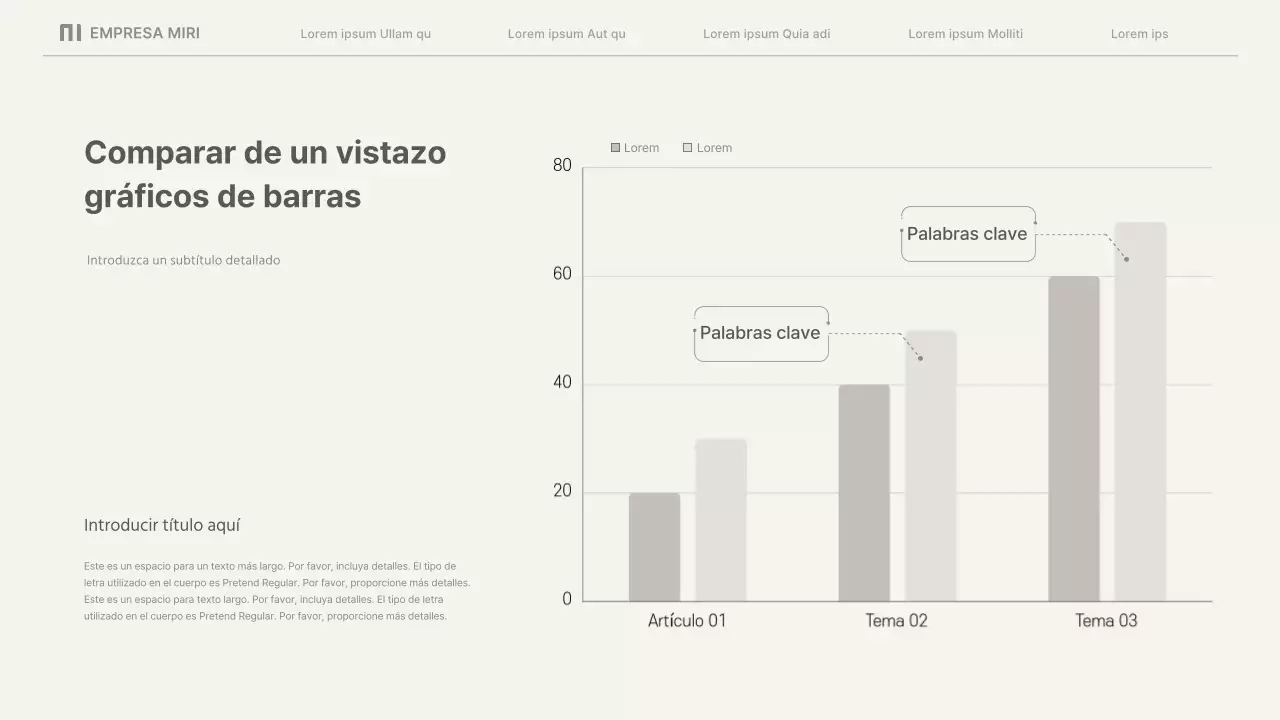Click the EMPRESA MIRI company name
Screen dimensions: 1280x720
[x=145, y=33]
